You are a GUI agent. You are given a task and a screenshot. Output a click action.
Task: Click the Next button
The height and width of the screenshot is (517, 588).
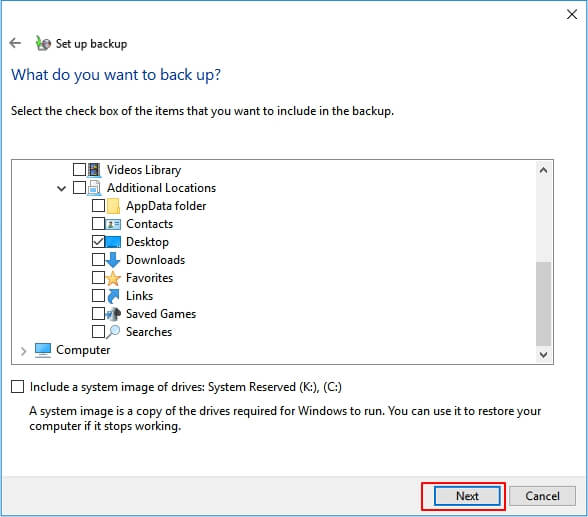click(x=467, y=496)
